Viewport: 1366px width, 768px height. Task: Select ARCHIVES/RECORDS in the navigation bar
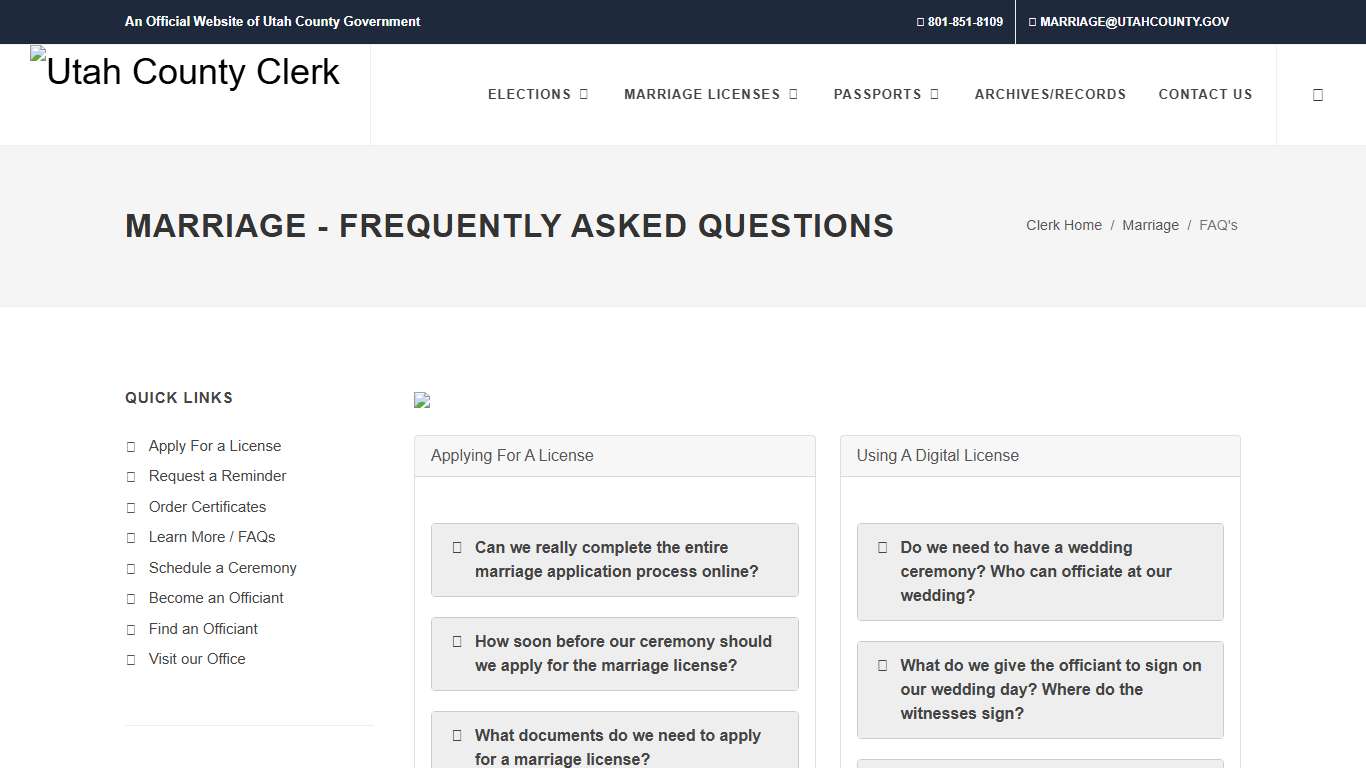click(1050, 94)
